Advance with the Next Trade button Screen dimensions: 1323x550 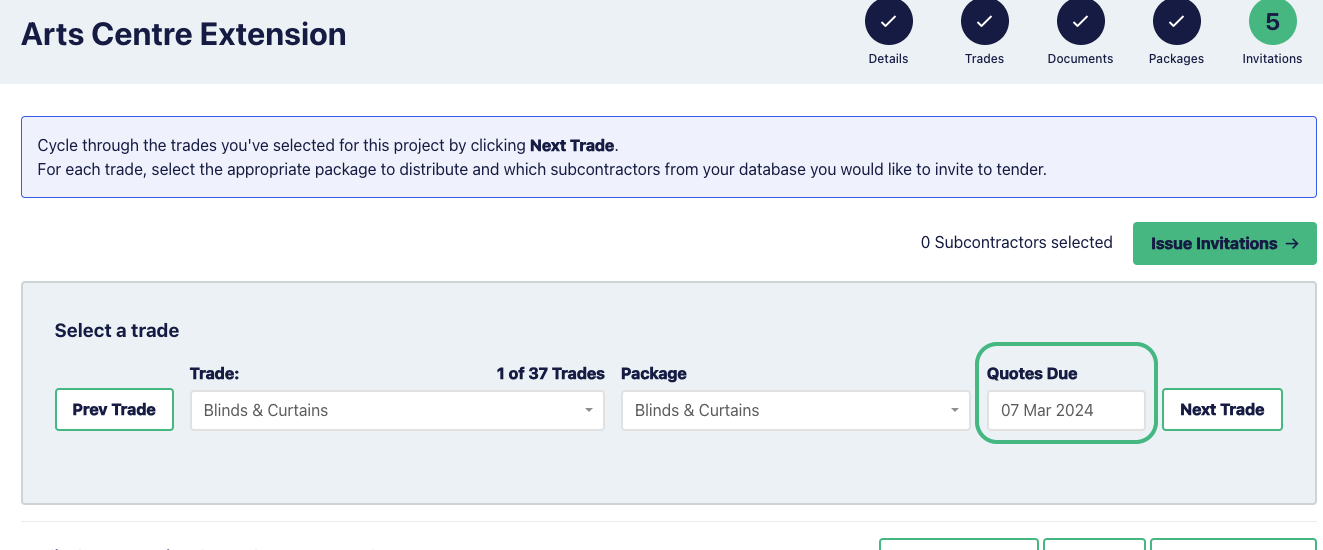[1222, 410]
